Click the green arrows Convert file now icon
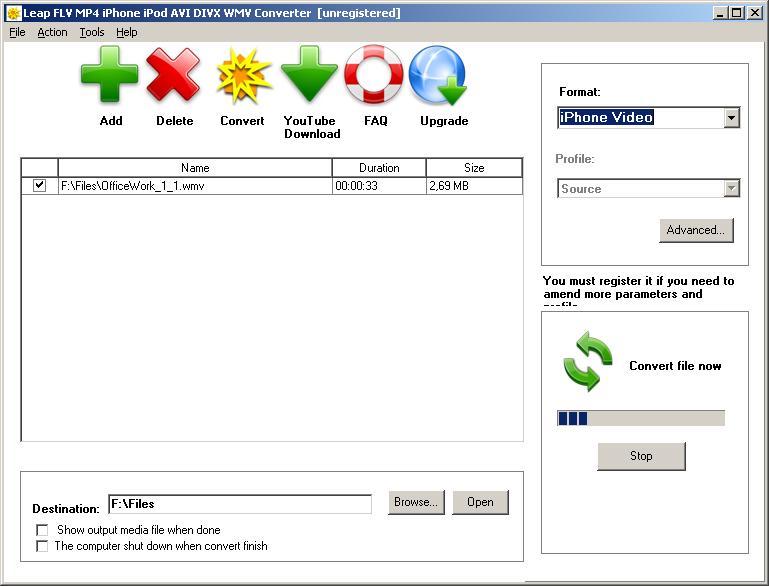Viewport: 769px width, 586px height. [x=588, y=361]
